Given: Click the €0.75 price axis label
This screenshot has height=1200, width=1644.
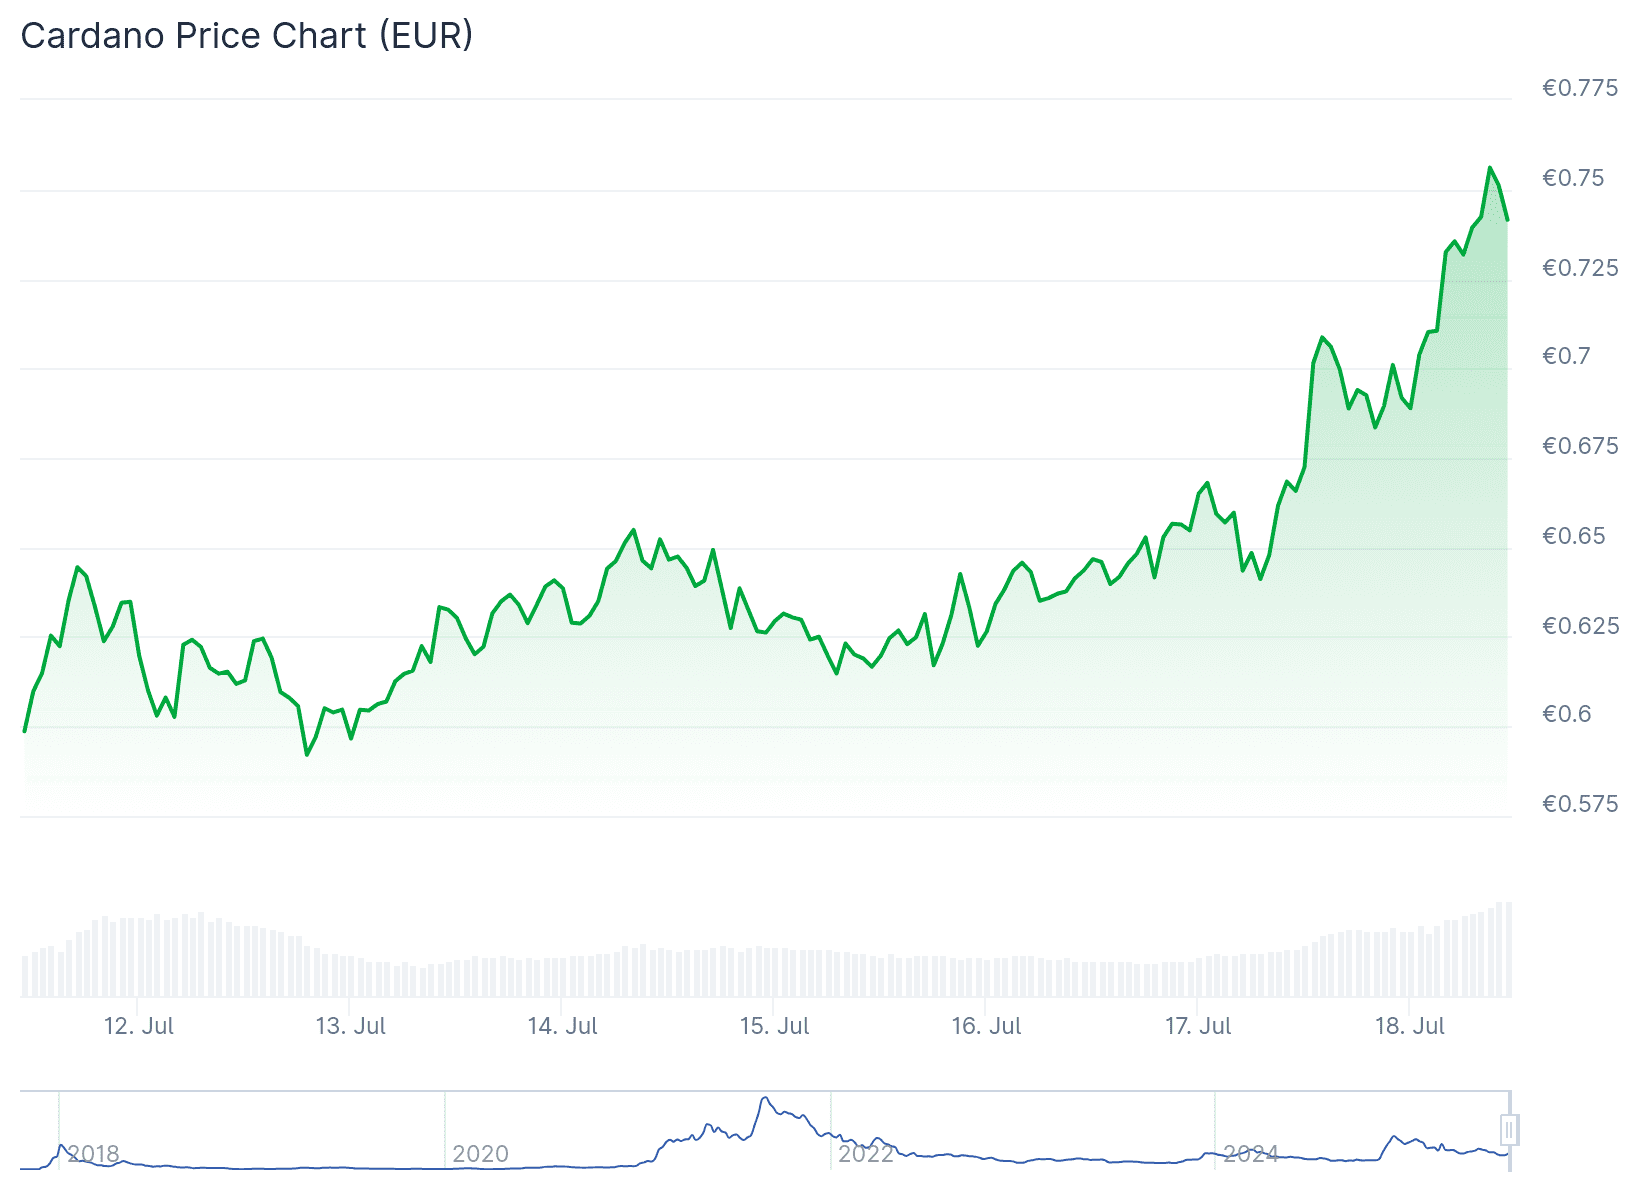Looking at the screenshot, I should (x=1573, y=178).
